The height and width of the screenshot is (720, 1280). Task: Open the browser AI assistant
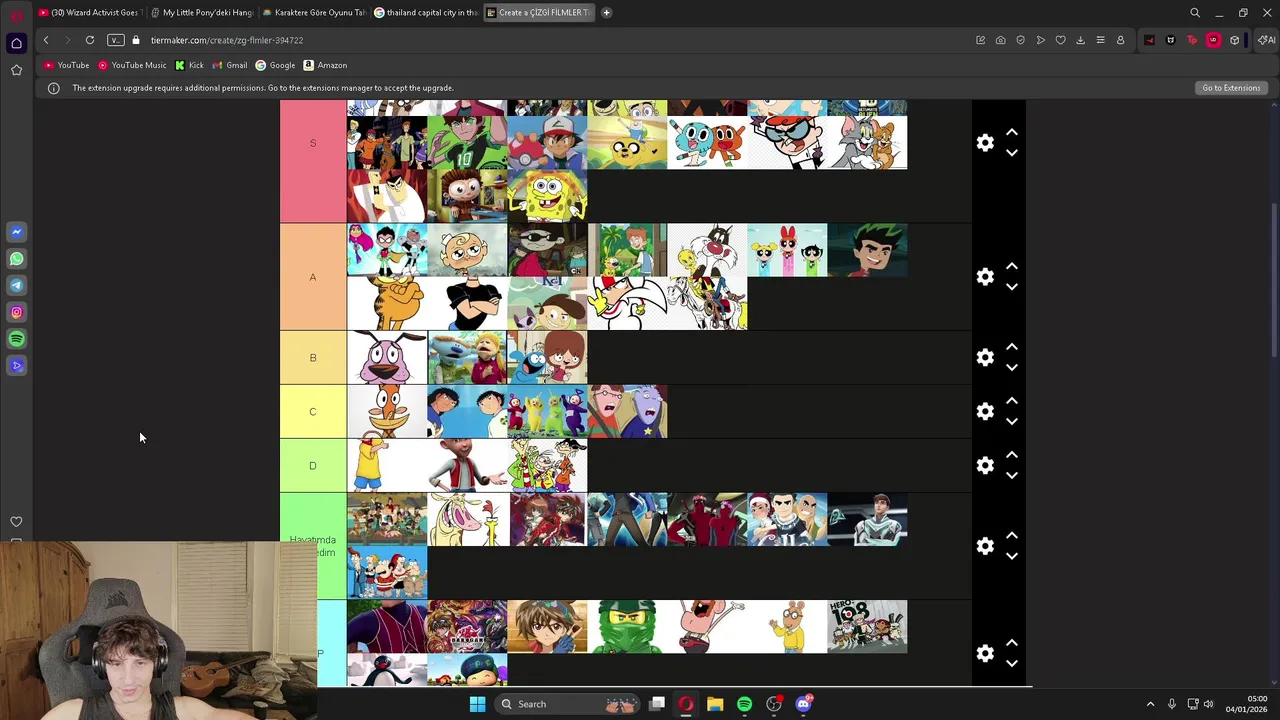(x=1267, y=40)
